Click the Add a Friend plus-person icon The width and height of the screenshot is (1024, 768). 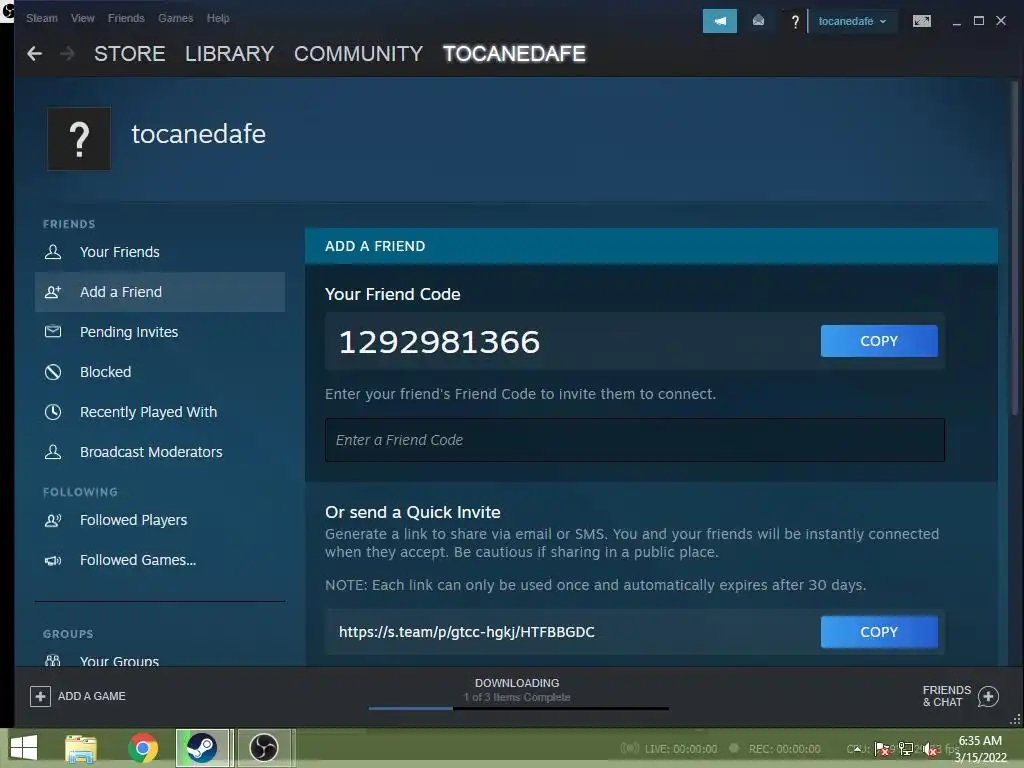tap(53, 292)
